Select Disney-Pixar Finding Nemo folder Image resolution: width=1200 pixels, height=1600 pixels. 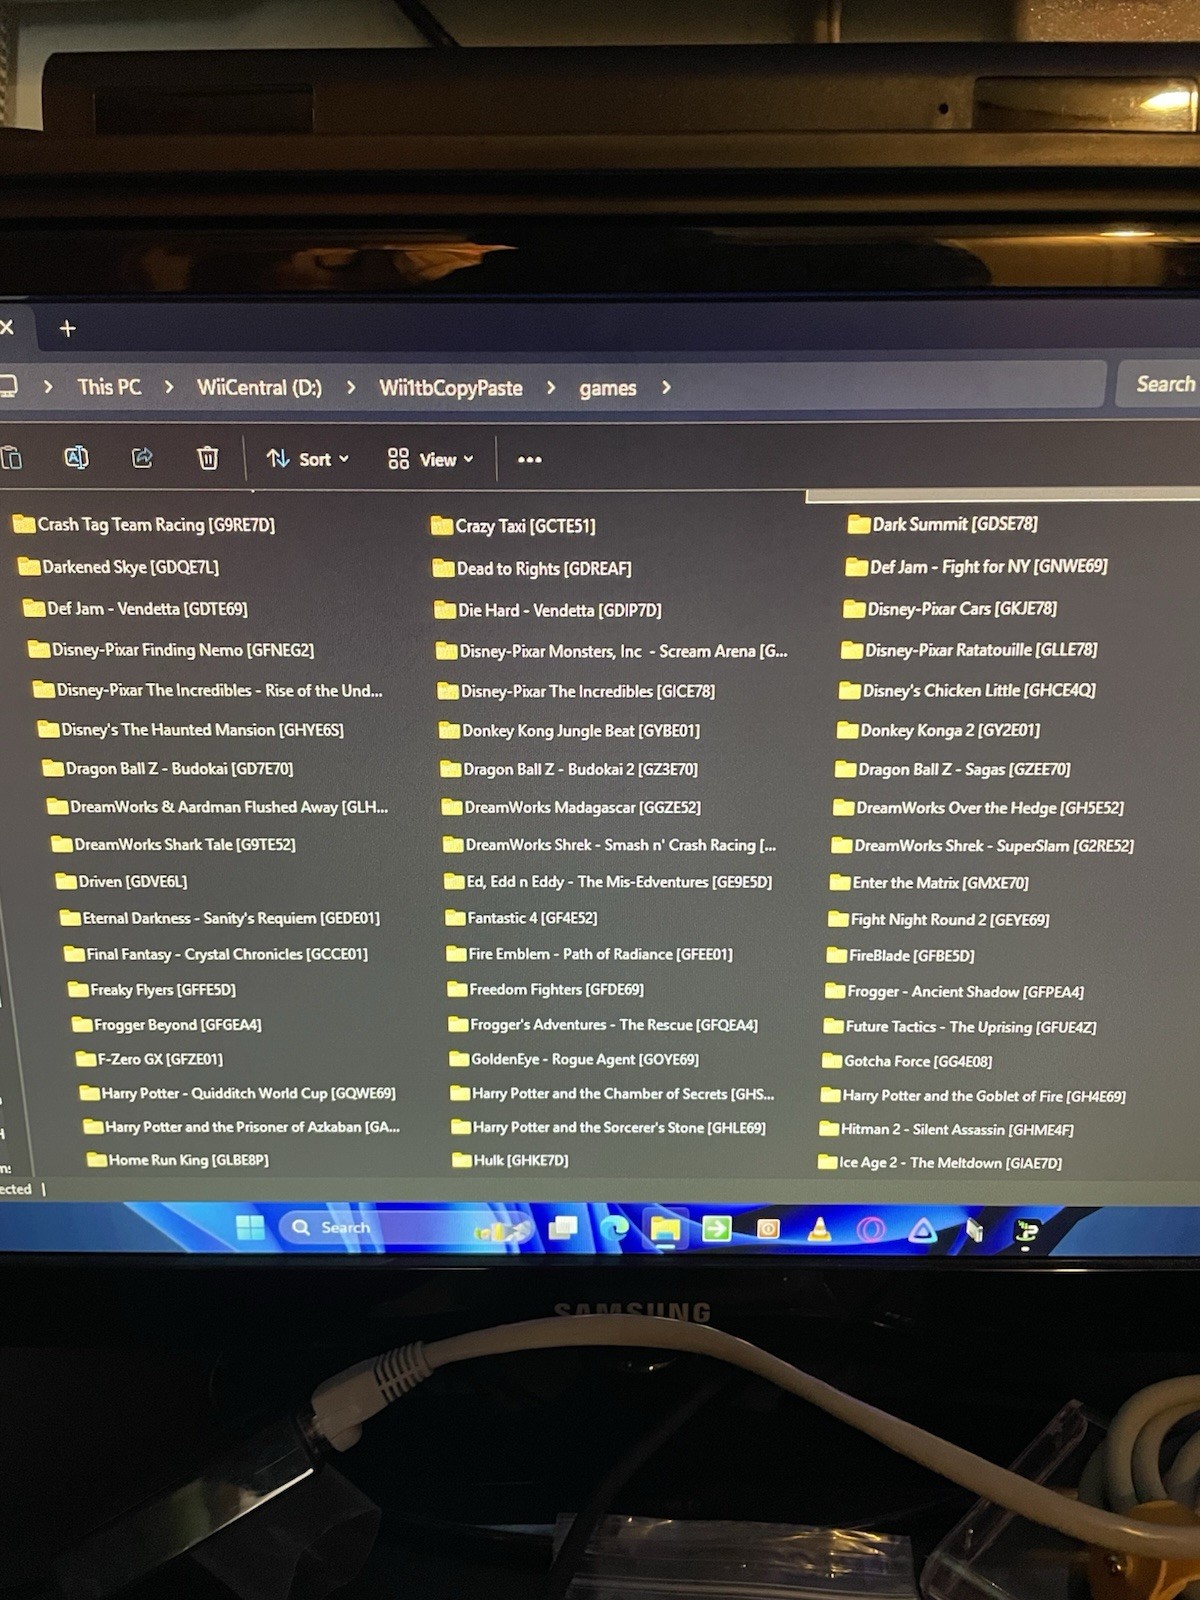tap(171, 650)
